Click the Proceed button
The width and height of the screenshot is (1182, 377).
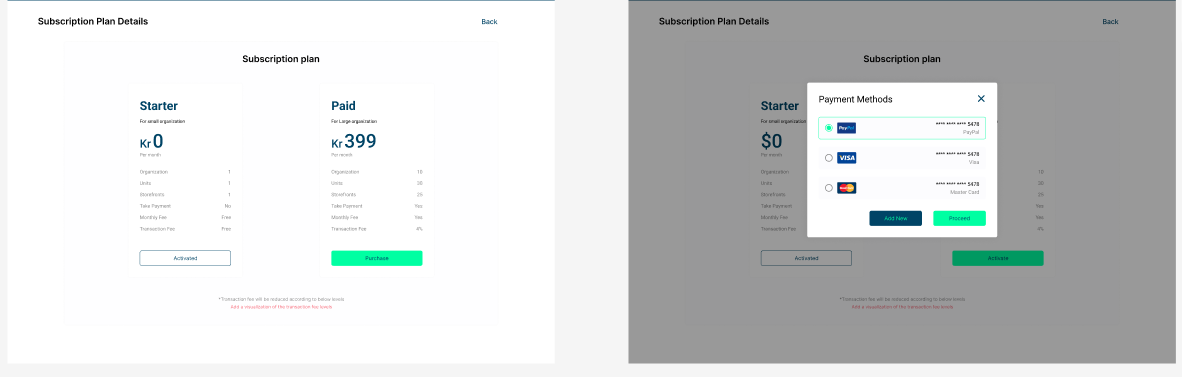point(959,218)
